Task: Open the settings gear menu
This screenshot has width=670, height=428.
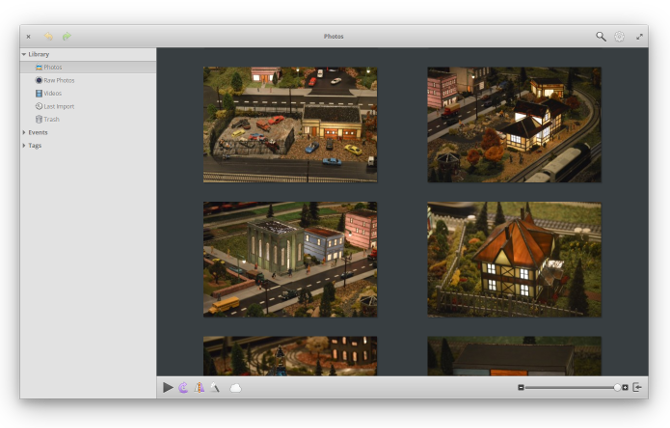Action: point(619,37)
